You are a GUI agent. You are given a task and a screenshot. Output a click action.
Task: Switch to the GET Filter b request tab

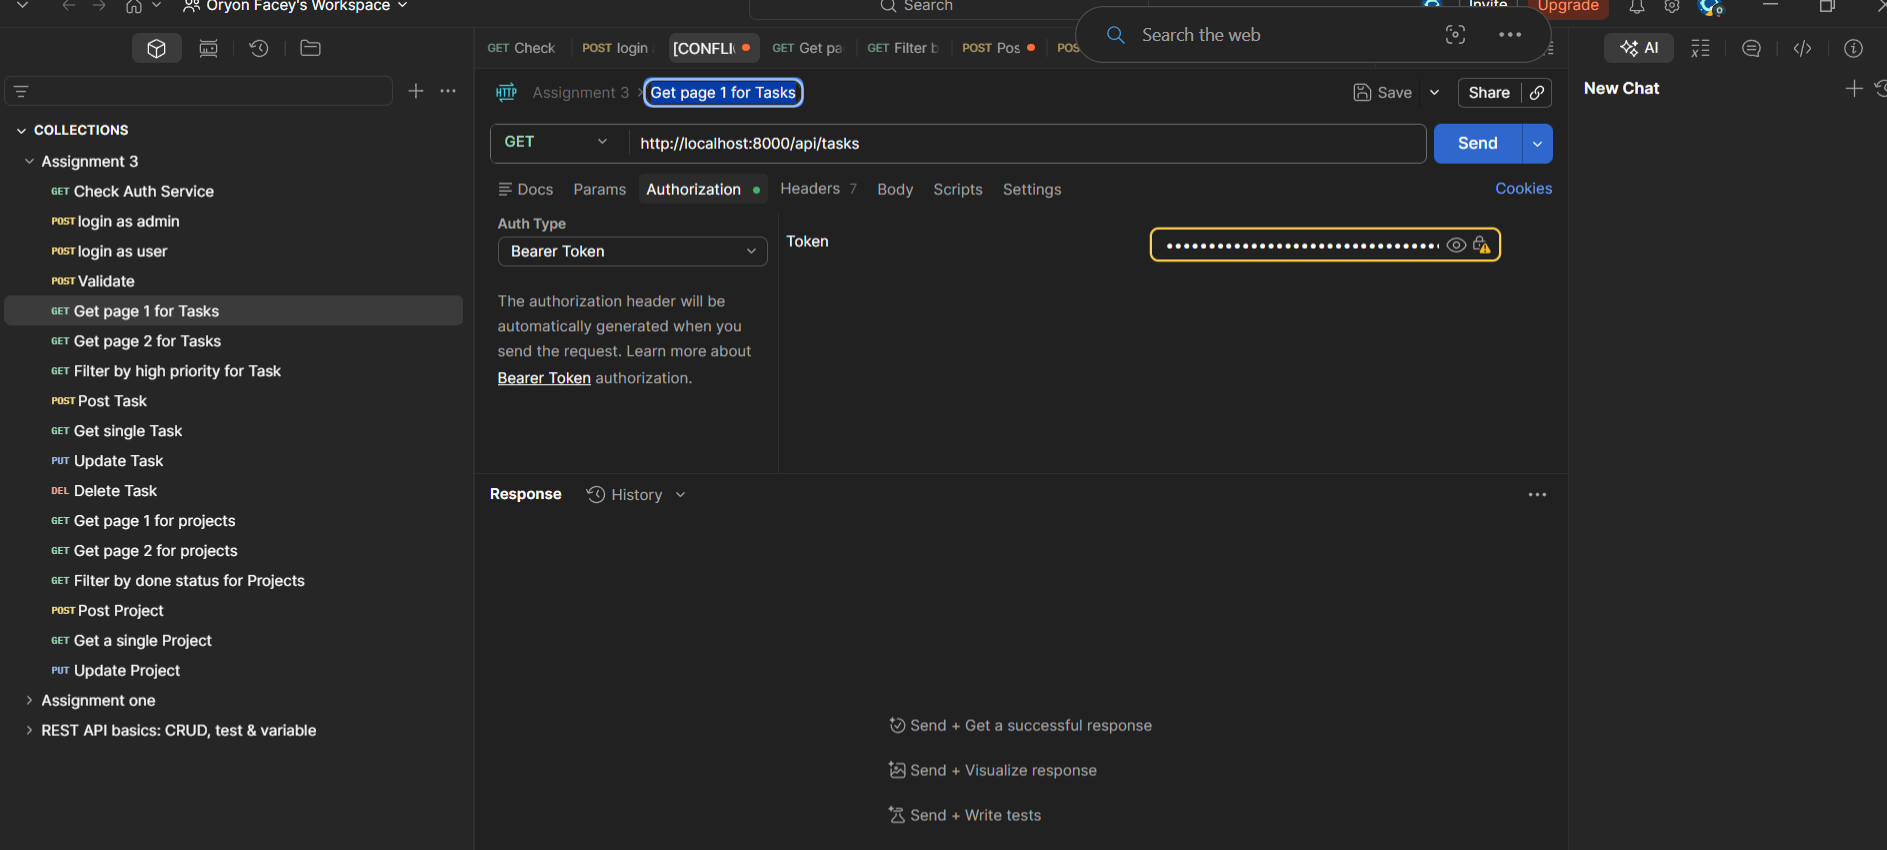click(x=903, y=48)
